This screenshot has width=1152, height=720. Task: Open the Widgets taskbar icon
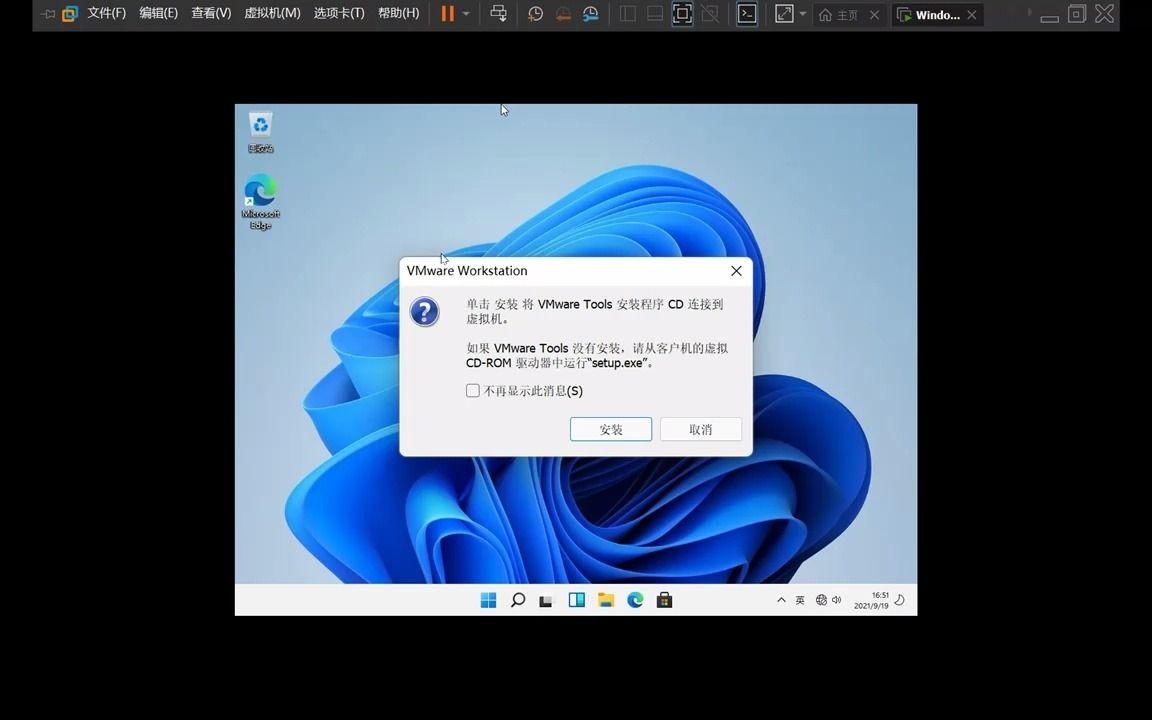click(x=577, y=600)
